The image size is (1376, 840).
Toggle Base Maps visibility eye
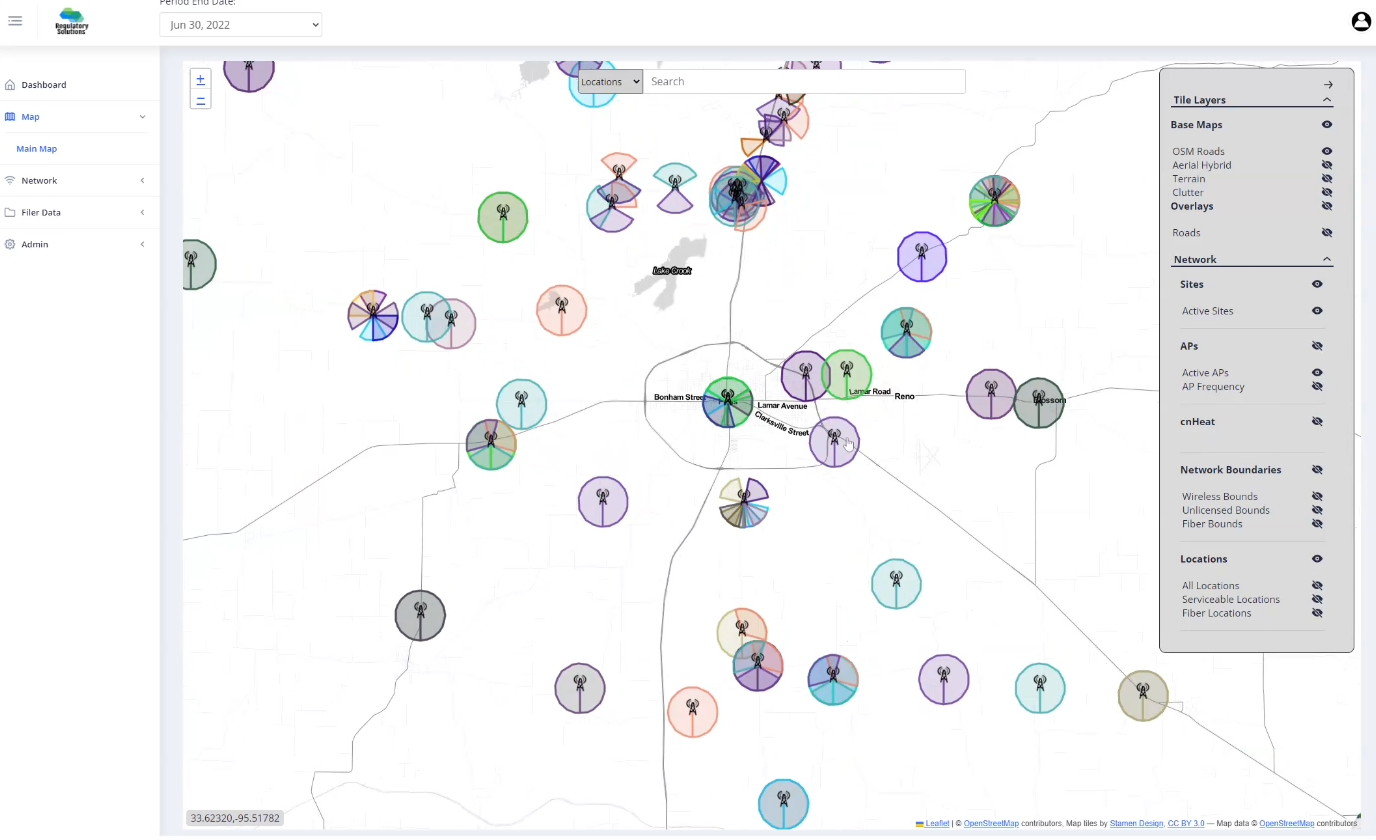tap(1327, 125)
